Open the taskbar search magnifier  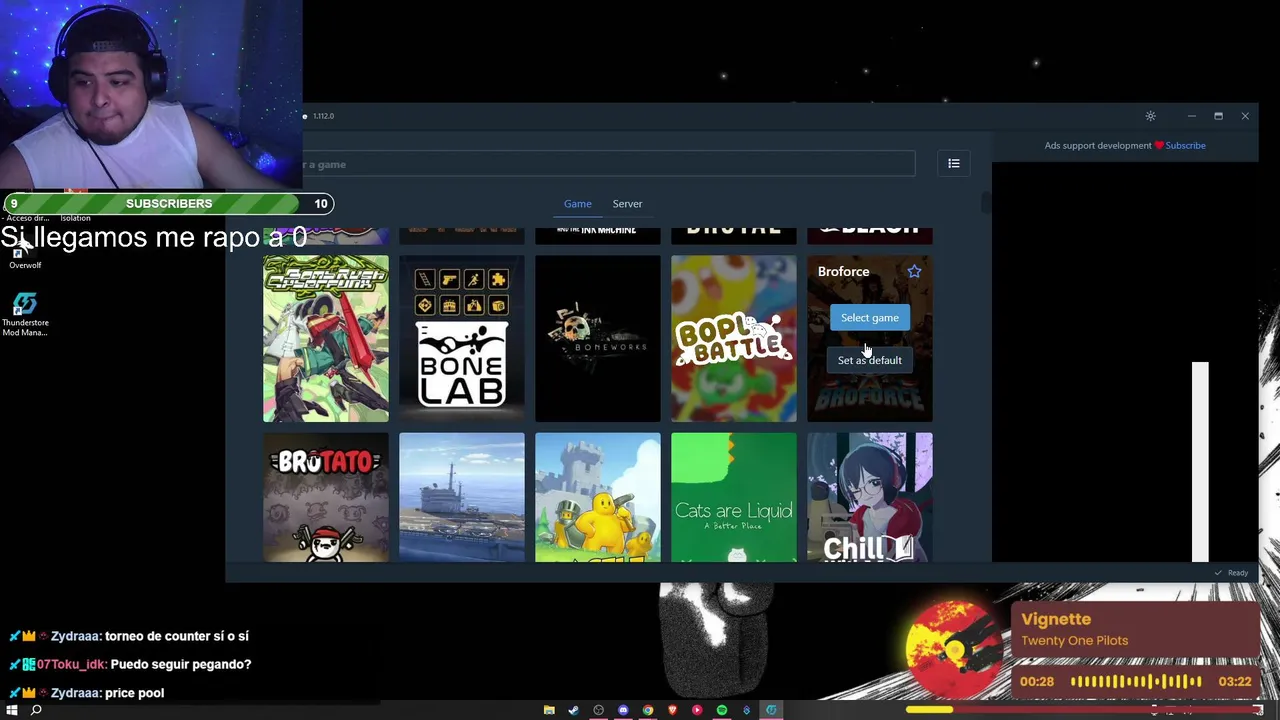coord(36,710)
